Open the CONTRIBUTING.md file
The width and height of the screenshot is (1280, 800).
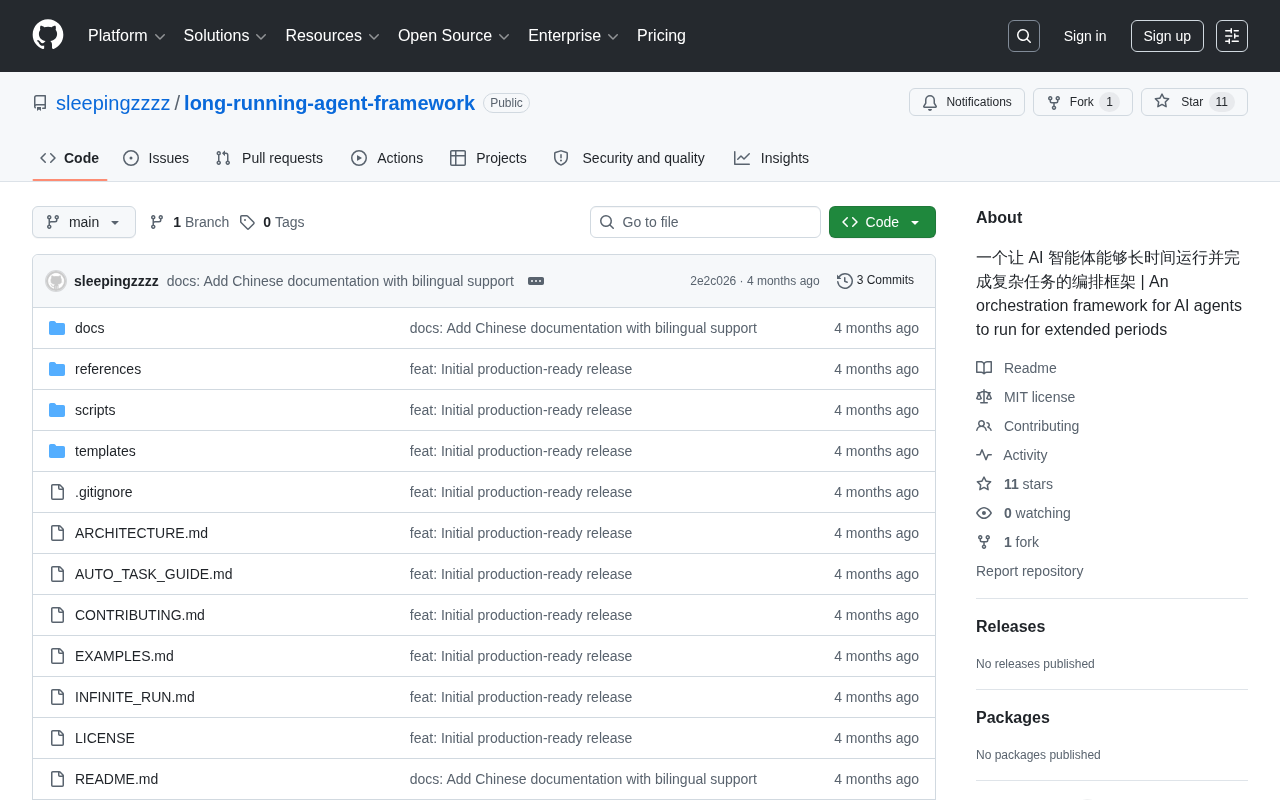pyautogui.click(x=140, y=615)
